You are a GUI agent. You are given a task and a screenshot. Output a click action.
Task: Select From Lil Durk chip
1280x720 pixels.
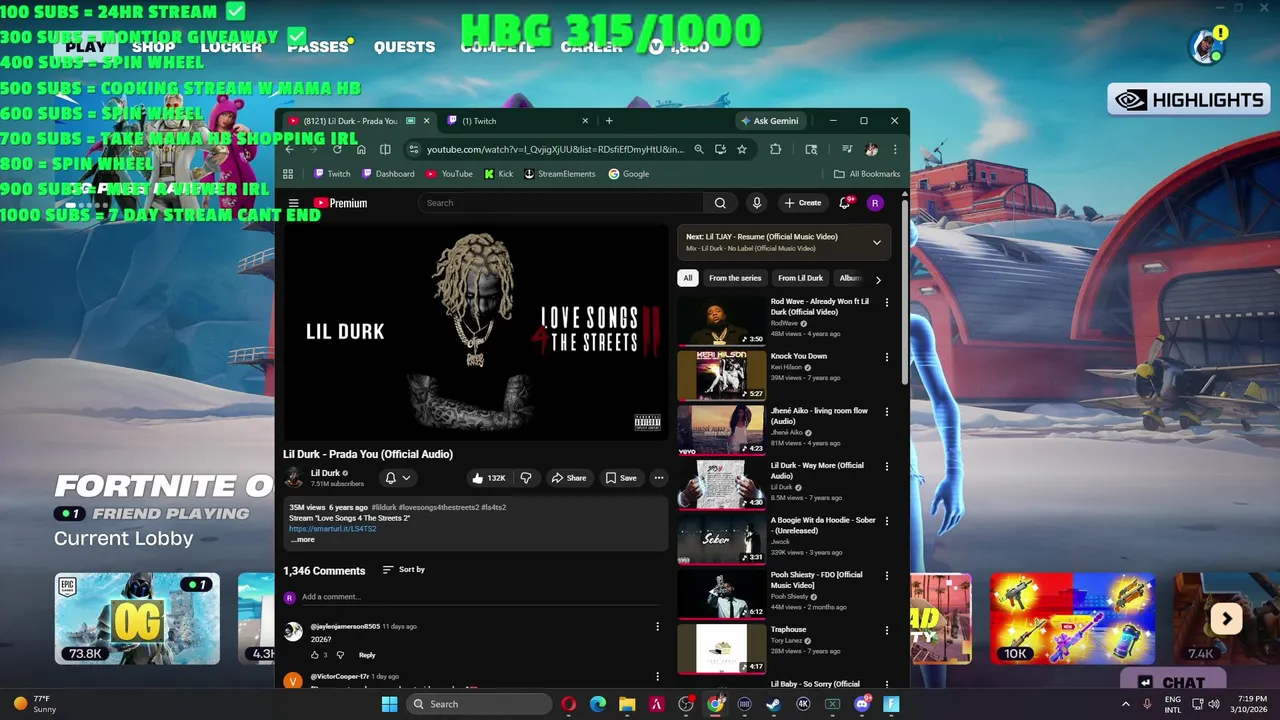coord(800,278)
